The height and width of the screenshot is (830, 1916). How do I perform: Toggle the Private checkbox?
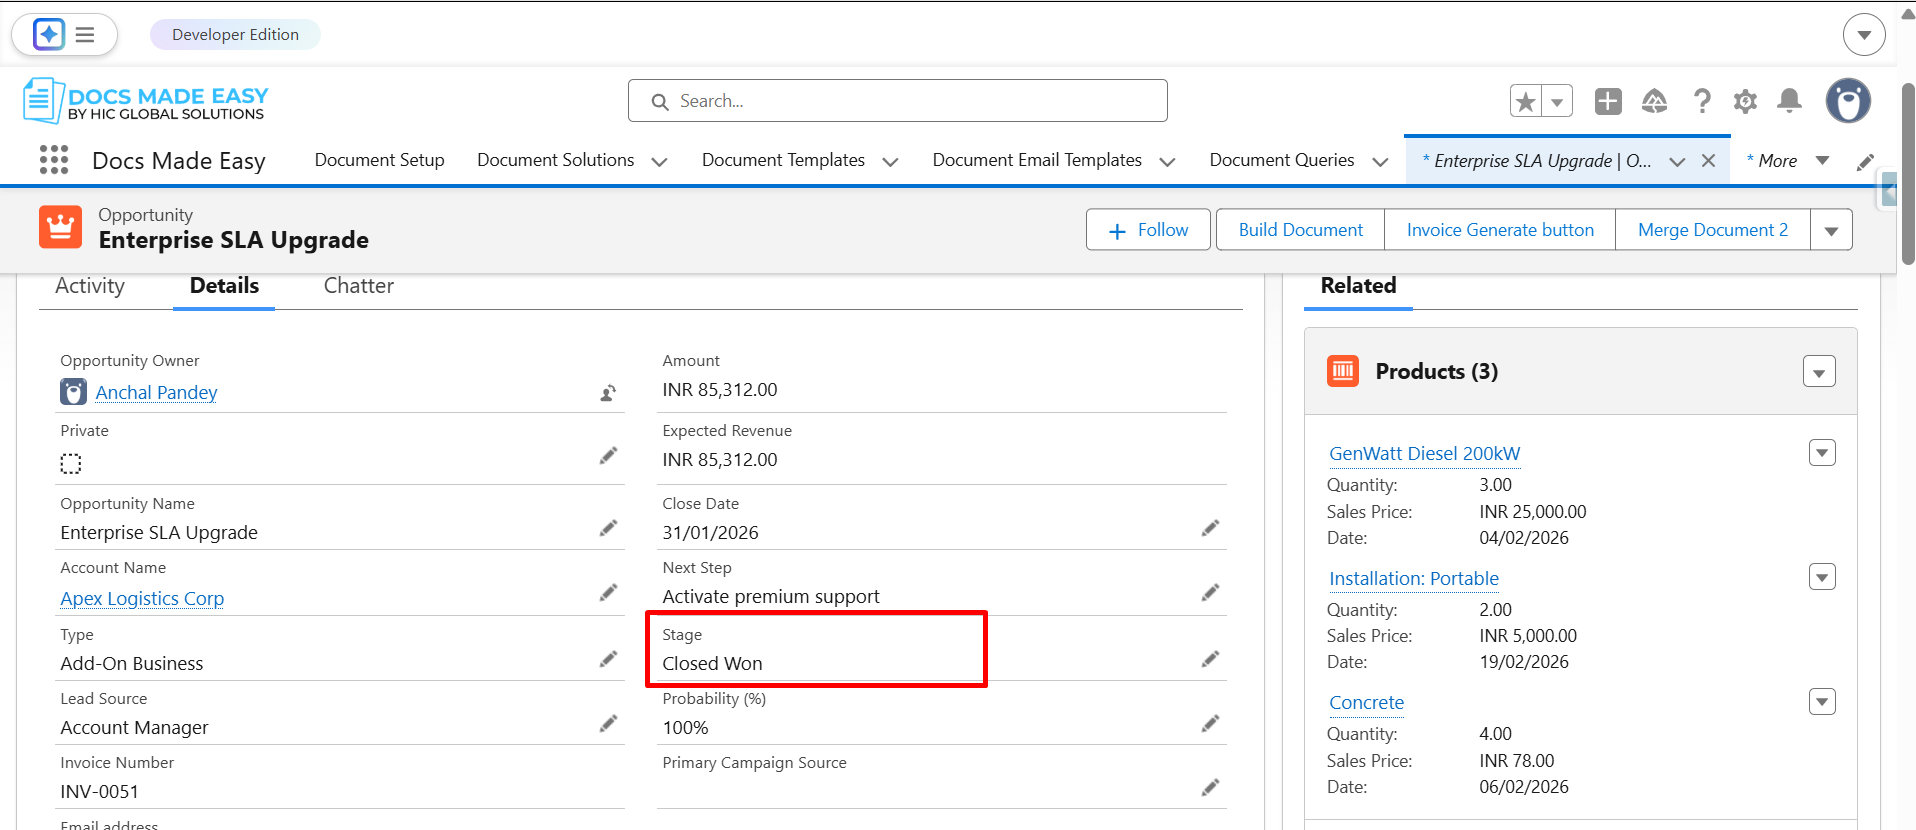pos(71,464)
